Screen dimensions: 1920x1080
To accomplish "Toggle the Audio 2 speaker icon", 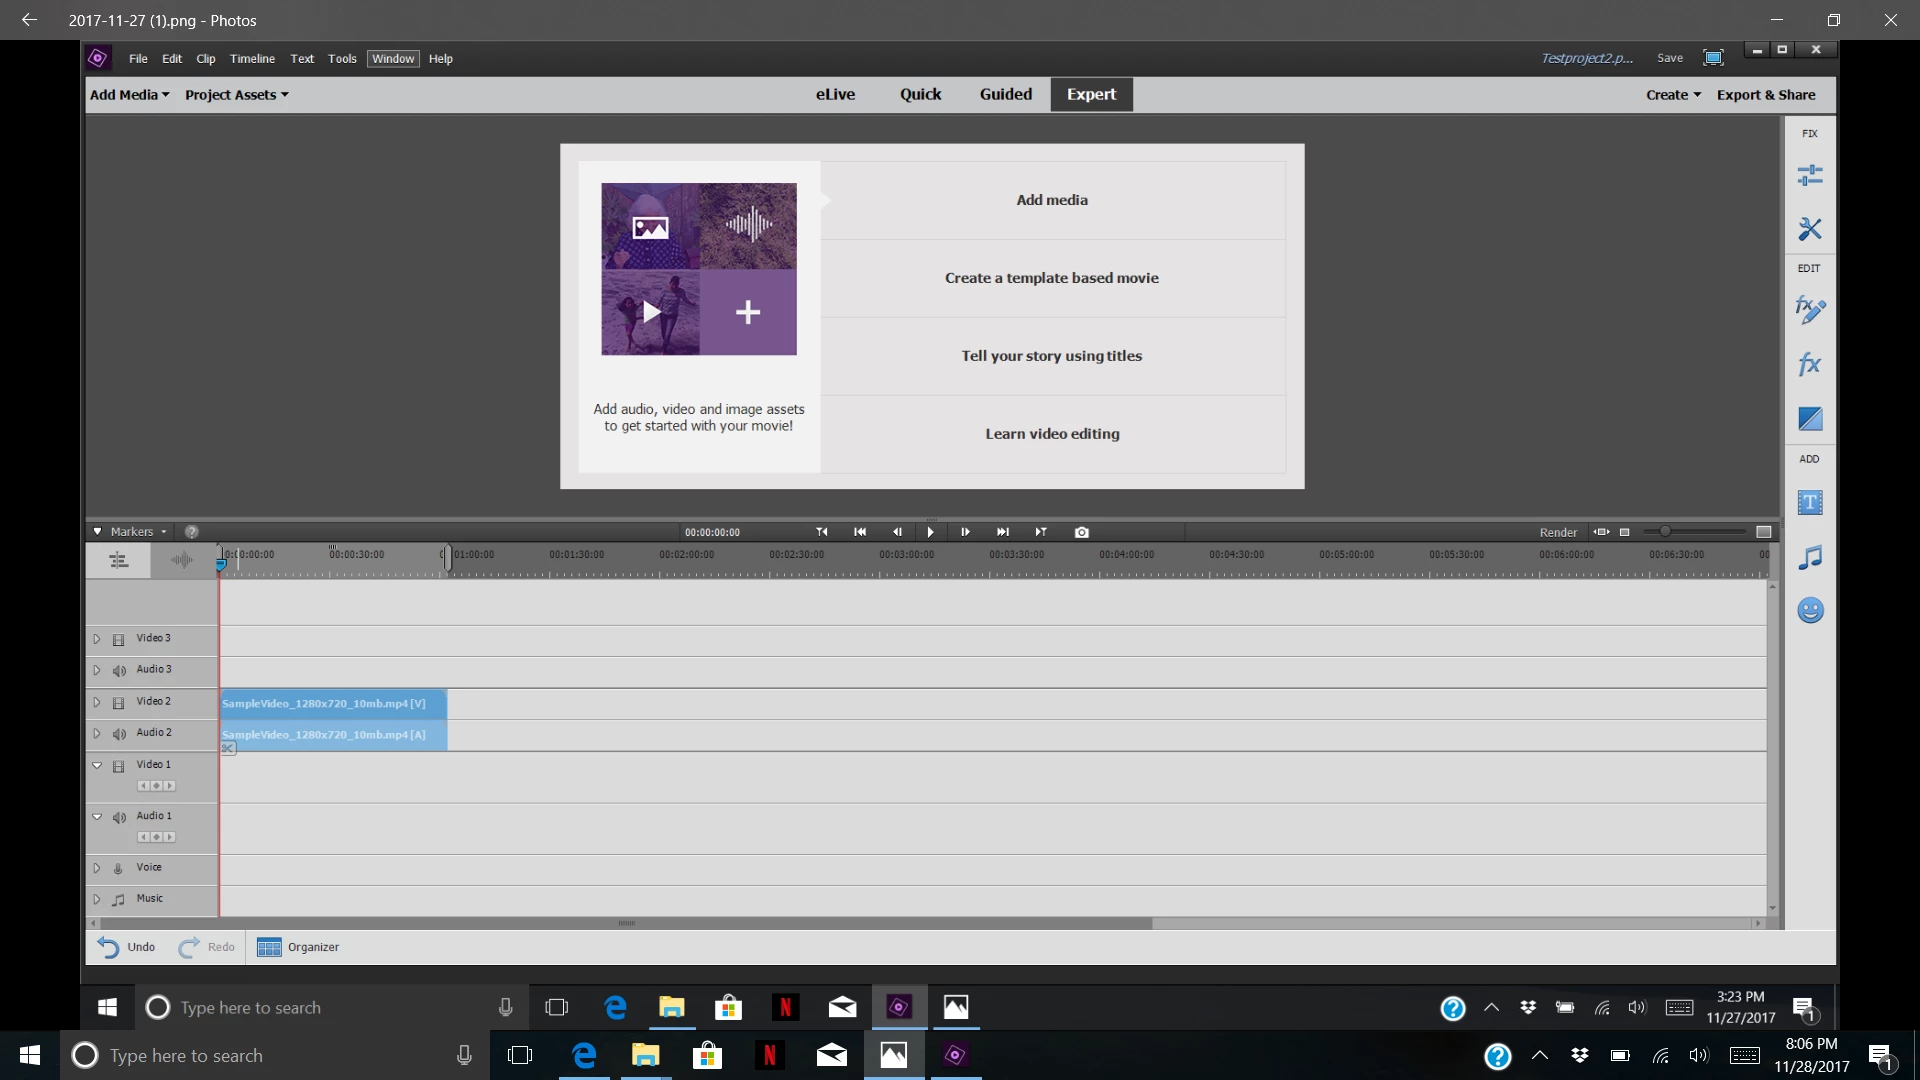I will pos(119,733).
